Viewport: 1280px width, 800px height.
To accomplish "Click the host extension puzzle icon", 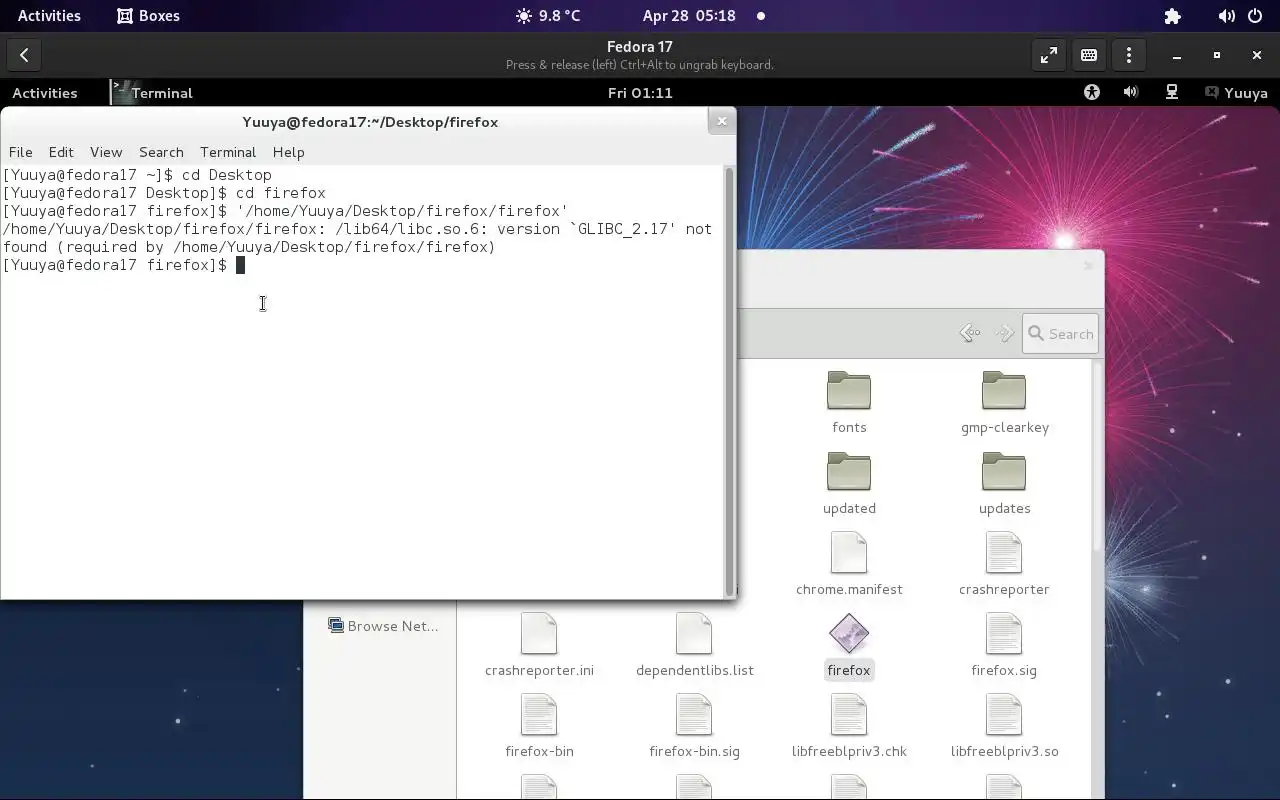I will point(1172,16).
